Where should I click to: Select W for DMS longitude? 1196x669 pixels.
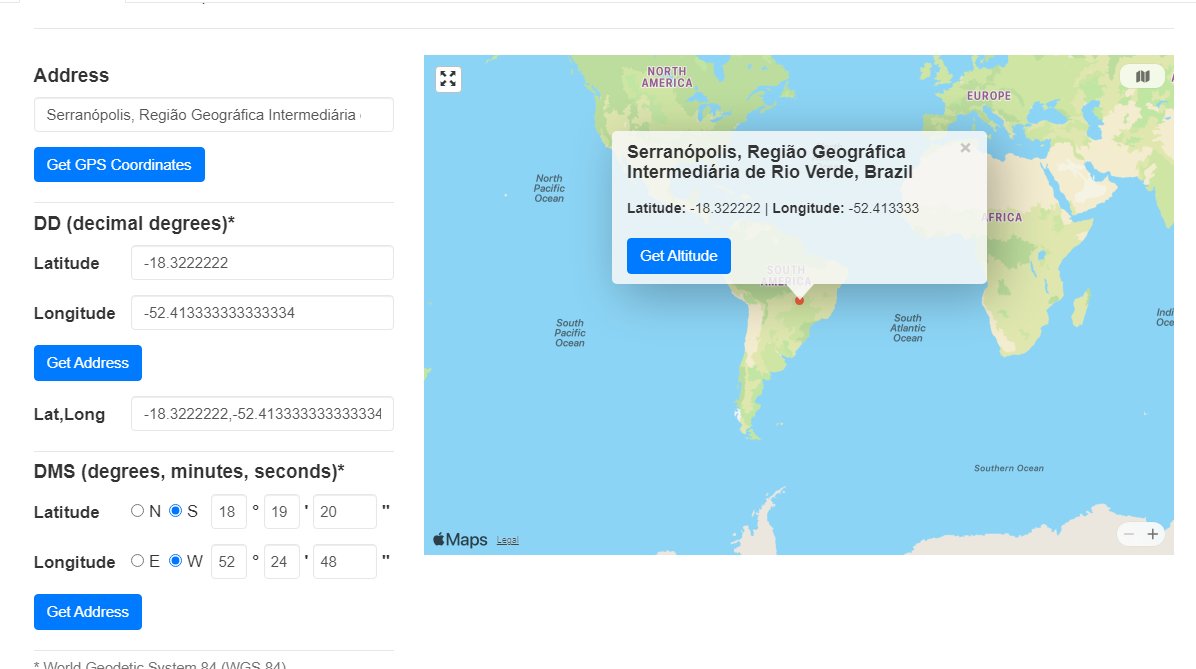[x=175, y=561]
